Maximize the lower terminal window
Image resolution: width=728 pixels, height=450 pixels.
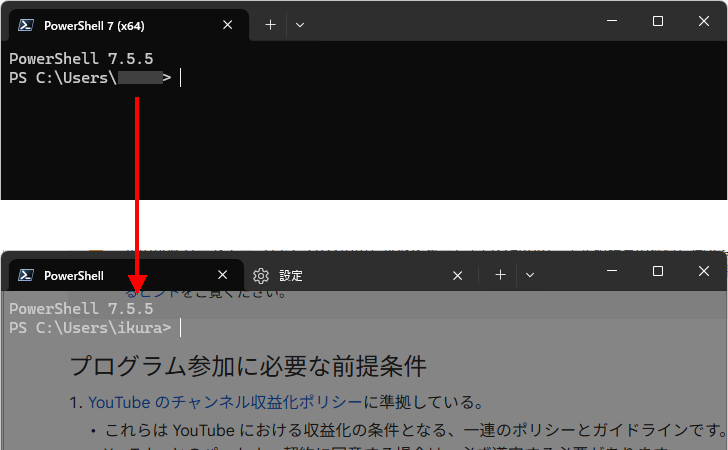(x=658, y=271)
